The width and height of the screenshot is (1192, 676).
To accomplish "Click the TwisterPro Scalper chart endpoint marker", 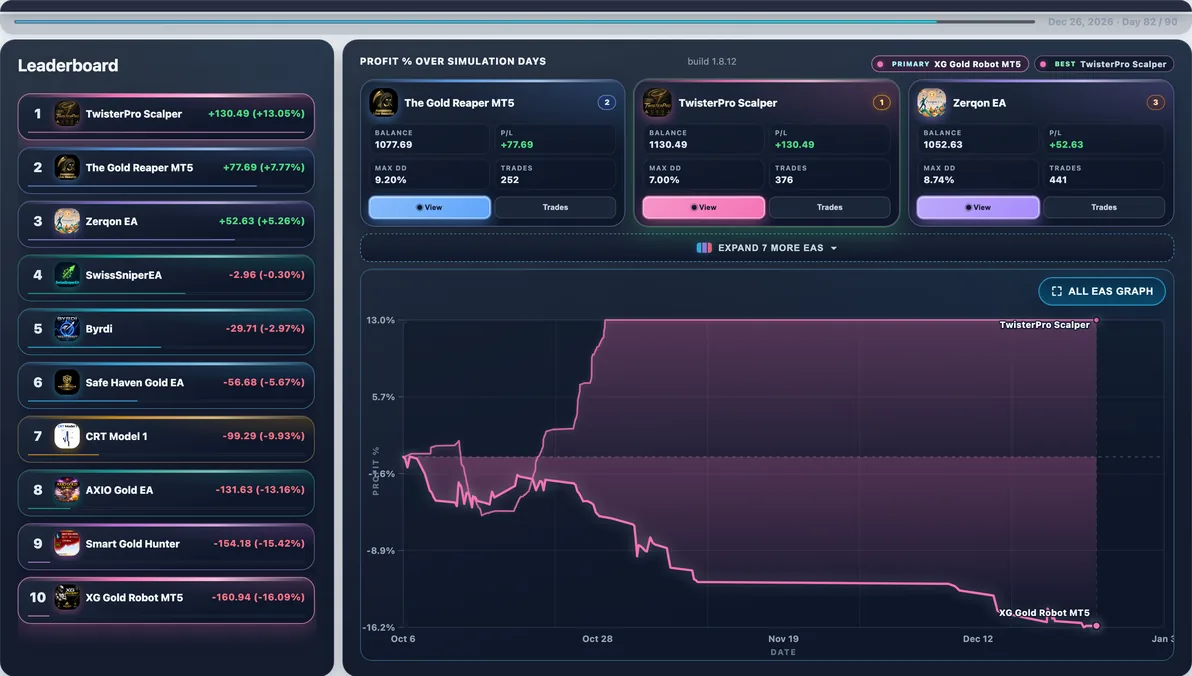I will click(x=1096, y=320).
